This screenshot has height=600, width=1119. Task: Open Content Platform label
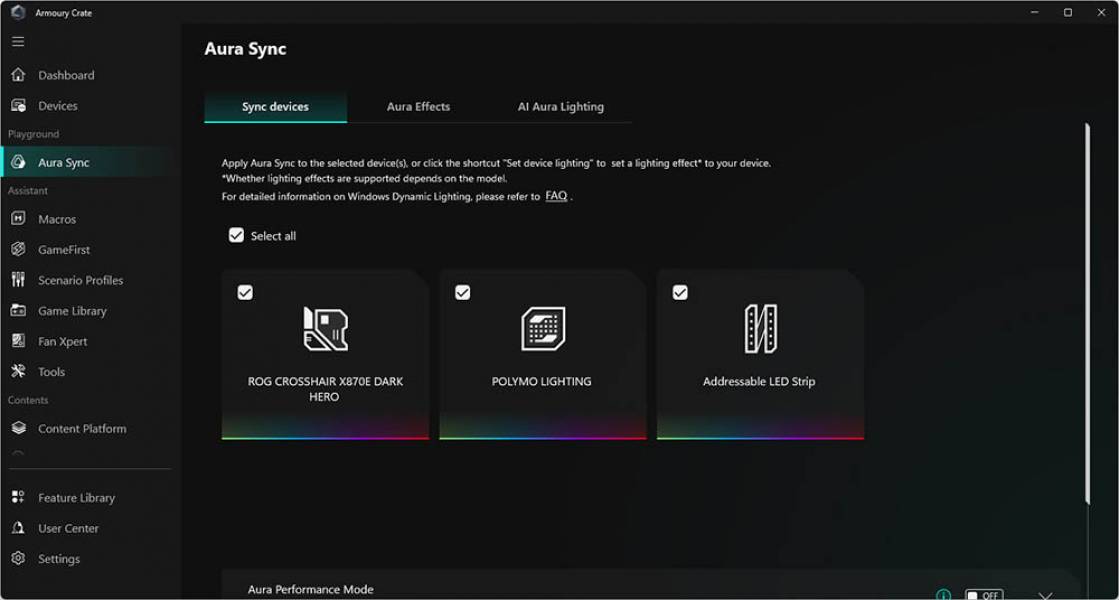point(82,429)
